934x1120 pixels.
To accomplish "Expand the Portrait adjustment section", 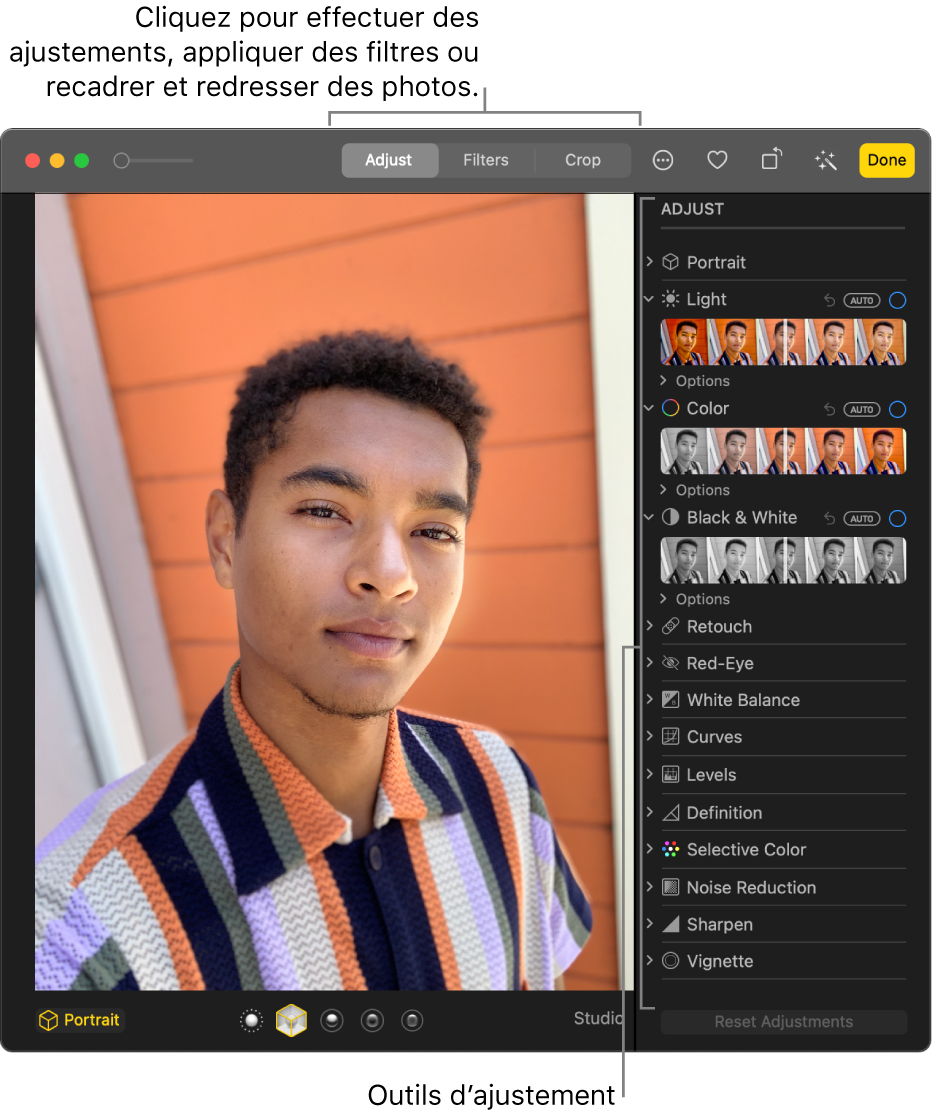I will 649,261.
